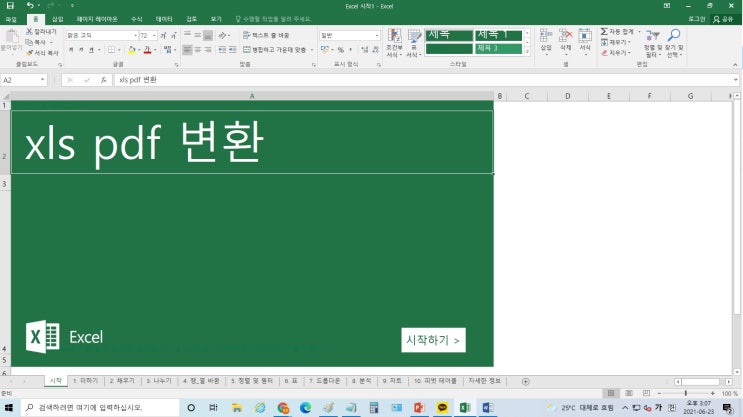The image size is (743, 417).
Task: Align text to the left
Action: click(x=188, y=49)
